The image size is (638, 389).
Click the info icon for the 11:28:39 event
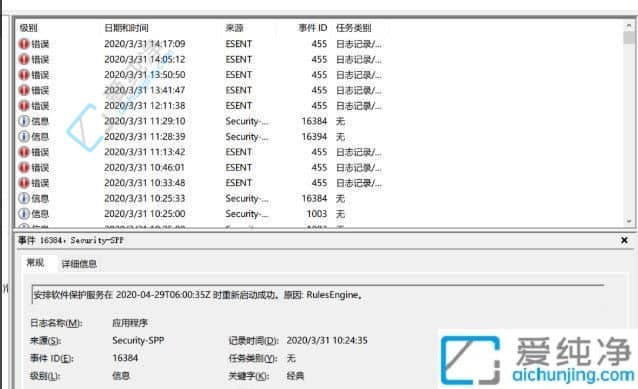point(24,136)
